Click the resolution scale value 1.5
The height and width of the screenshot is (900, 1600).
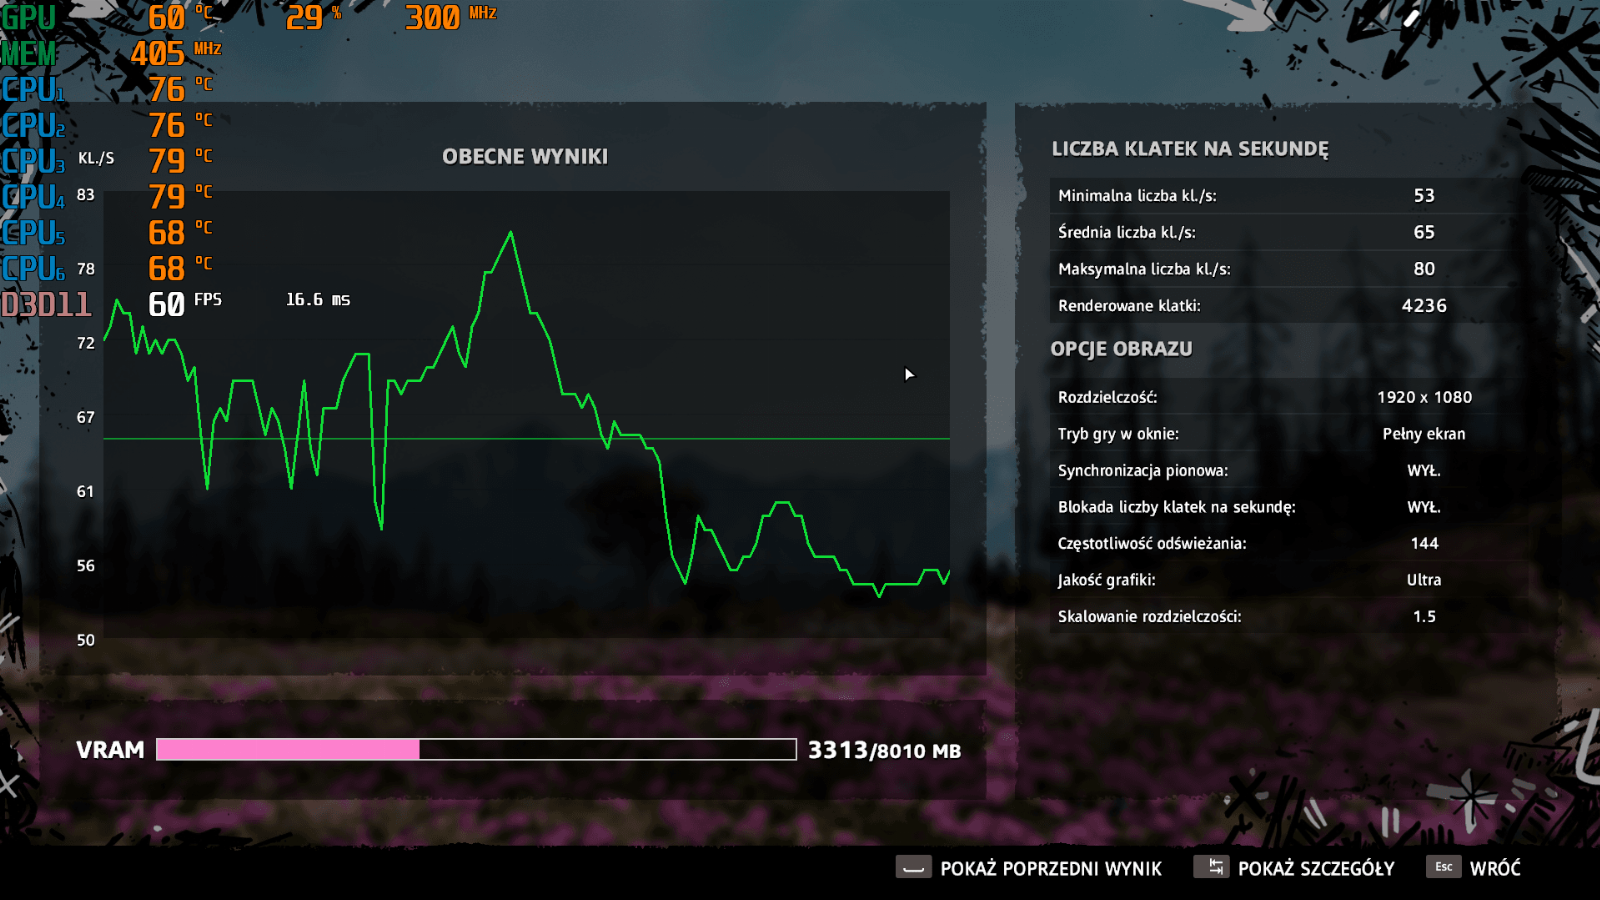pyautogui.click(x=1424, y=616)
